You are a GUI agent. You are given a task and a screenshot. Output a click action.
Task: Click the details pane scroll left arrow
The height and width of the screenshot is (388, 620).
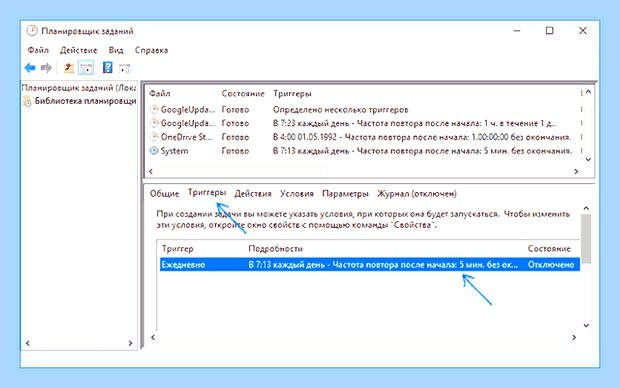click(x=153, y=337)
